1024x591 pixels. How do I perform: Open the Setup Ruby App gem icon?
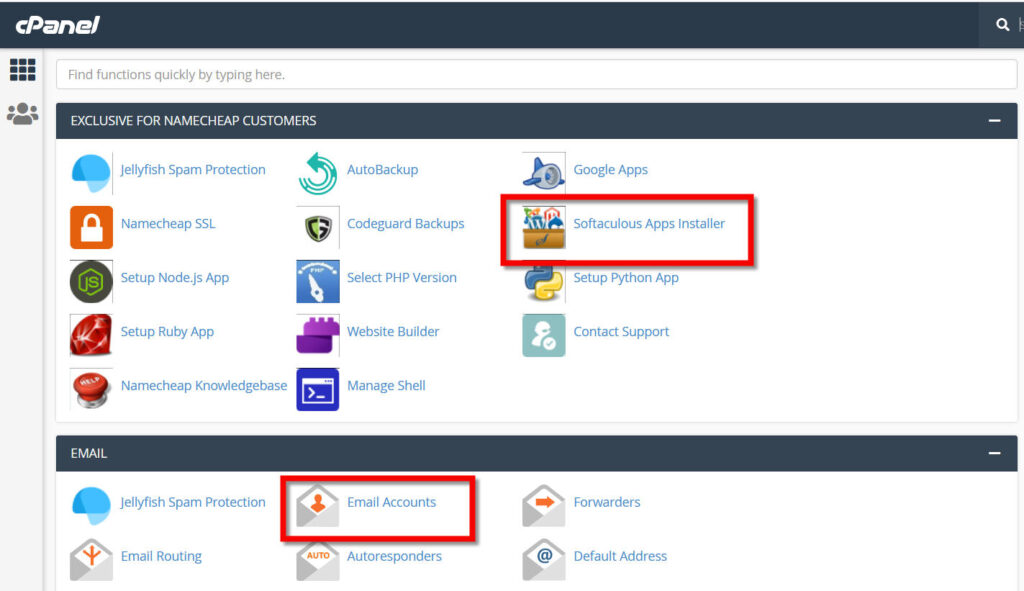coord(91,335)
